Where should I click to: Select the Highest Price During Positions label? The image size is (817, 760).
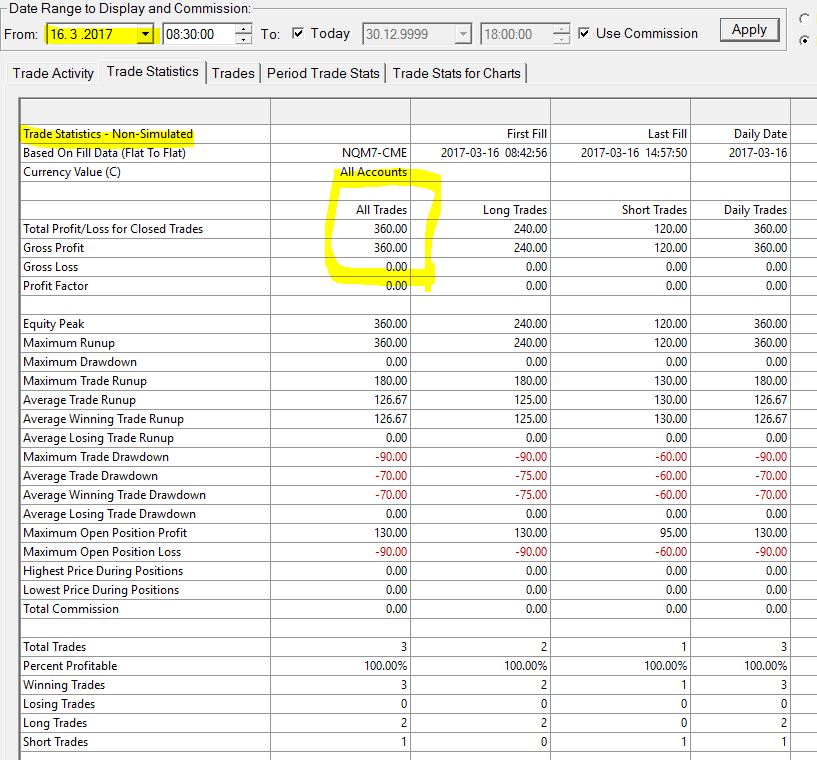[x=103, y=571]
